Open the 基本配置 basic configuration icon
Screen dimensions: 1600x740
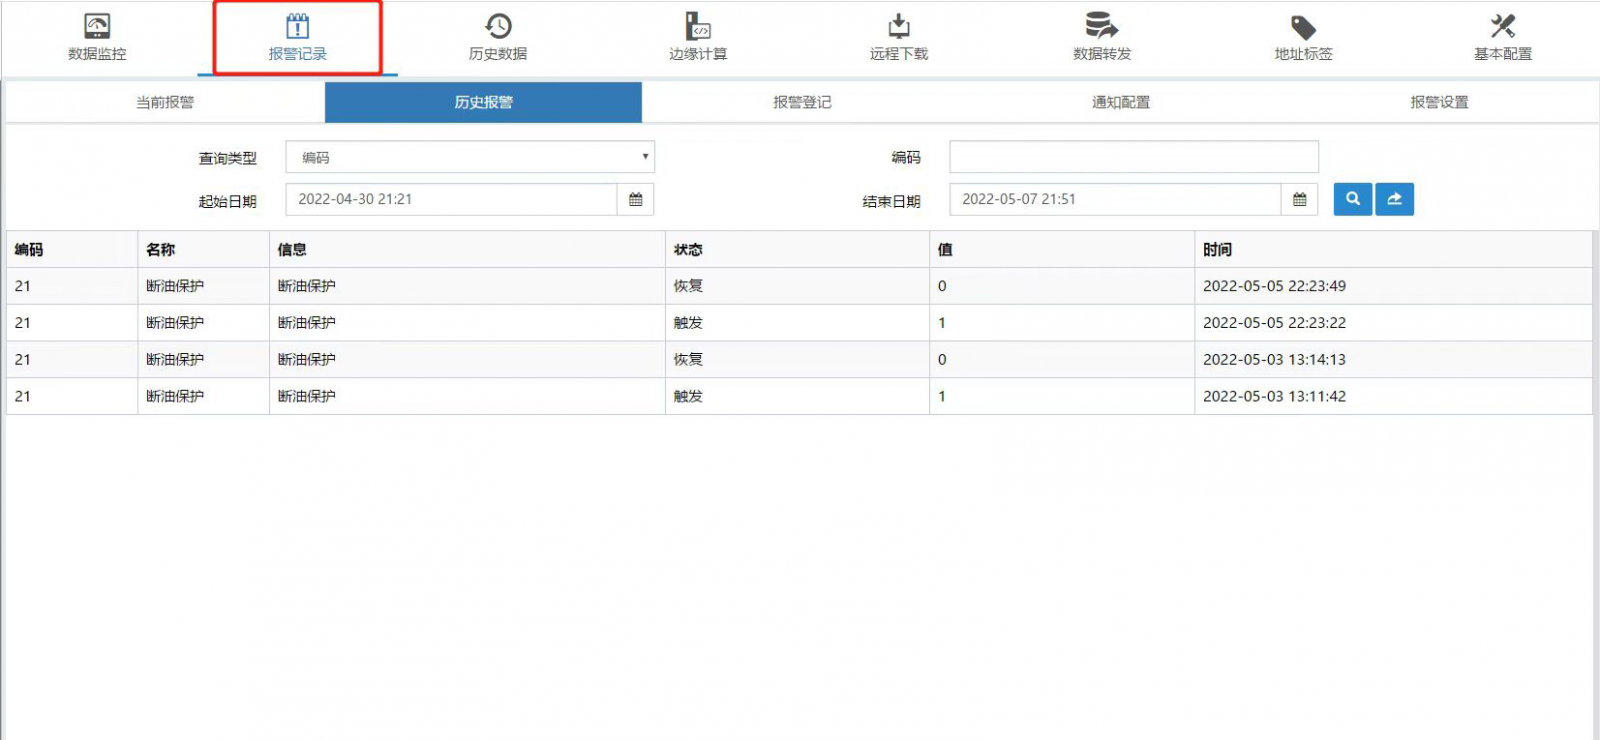[1503, 27]
